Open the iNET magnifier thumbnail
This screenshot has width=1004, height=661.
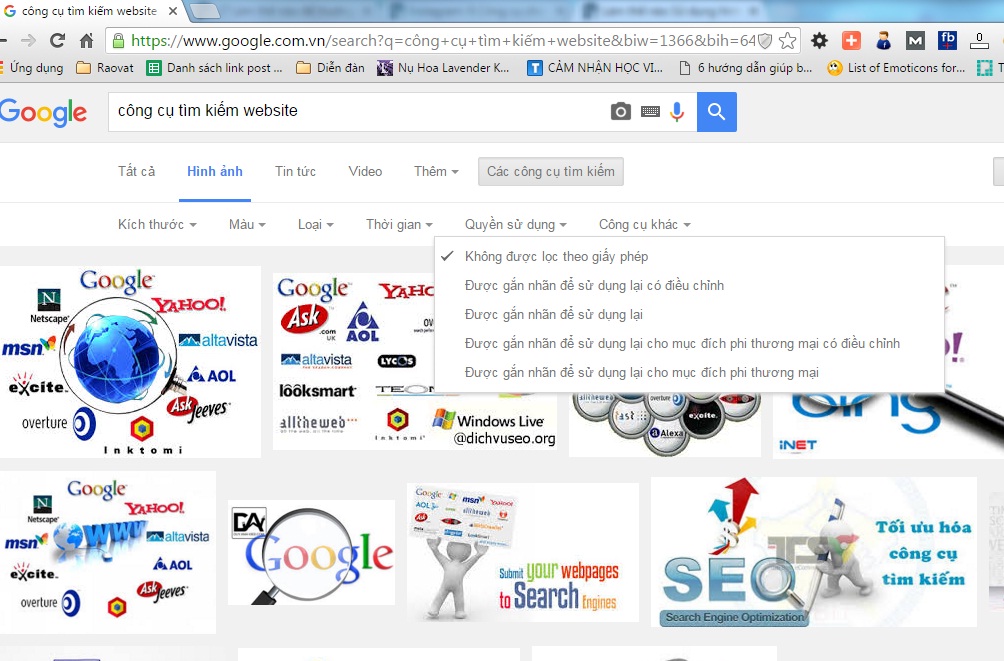click(x=888, y=426)
